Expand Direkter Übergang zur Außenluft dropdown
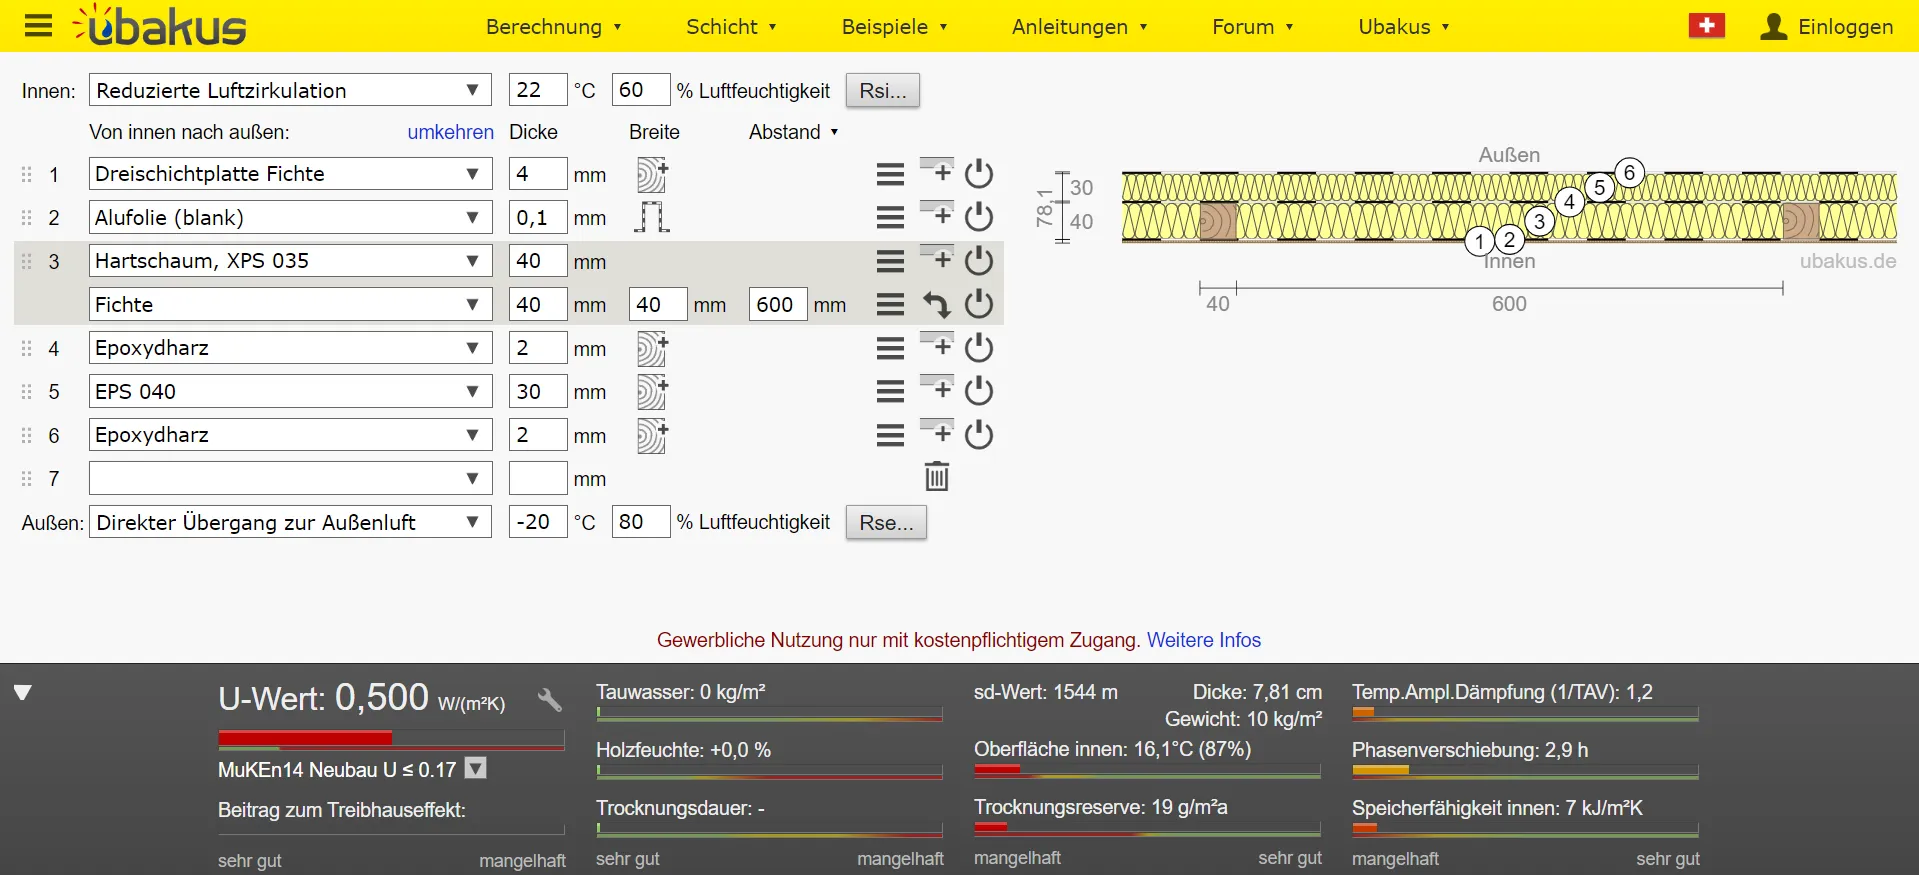The image size is (1919, 875). pyautogui.click(x=290, y=522)
